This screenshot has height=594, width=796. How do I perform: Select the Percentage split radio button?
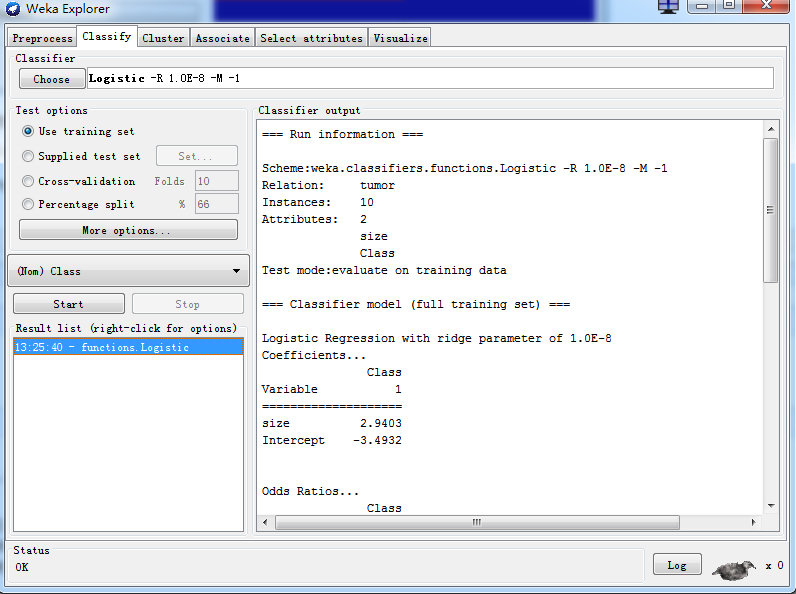coord(28,204)
